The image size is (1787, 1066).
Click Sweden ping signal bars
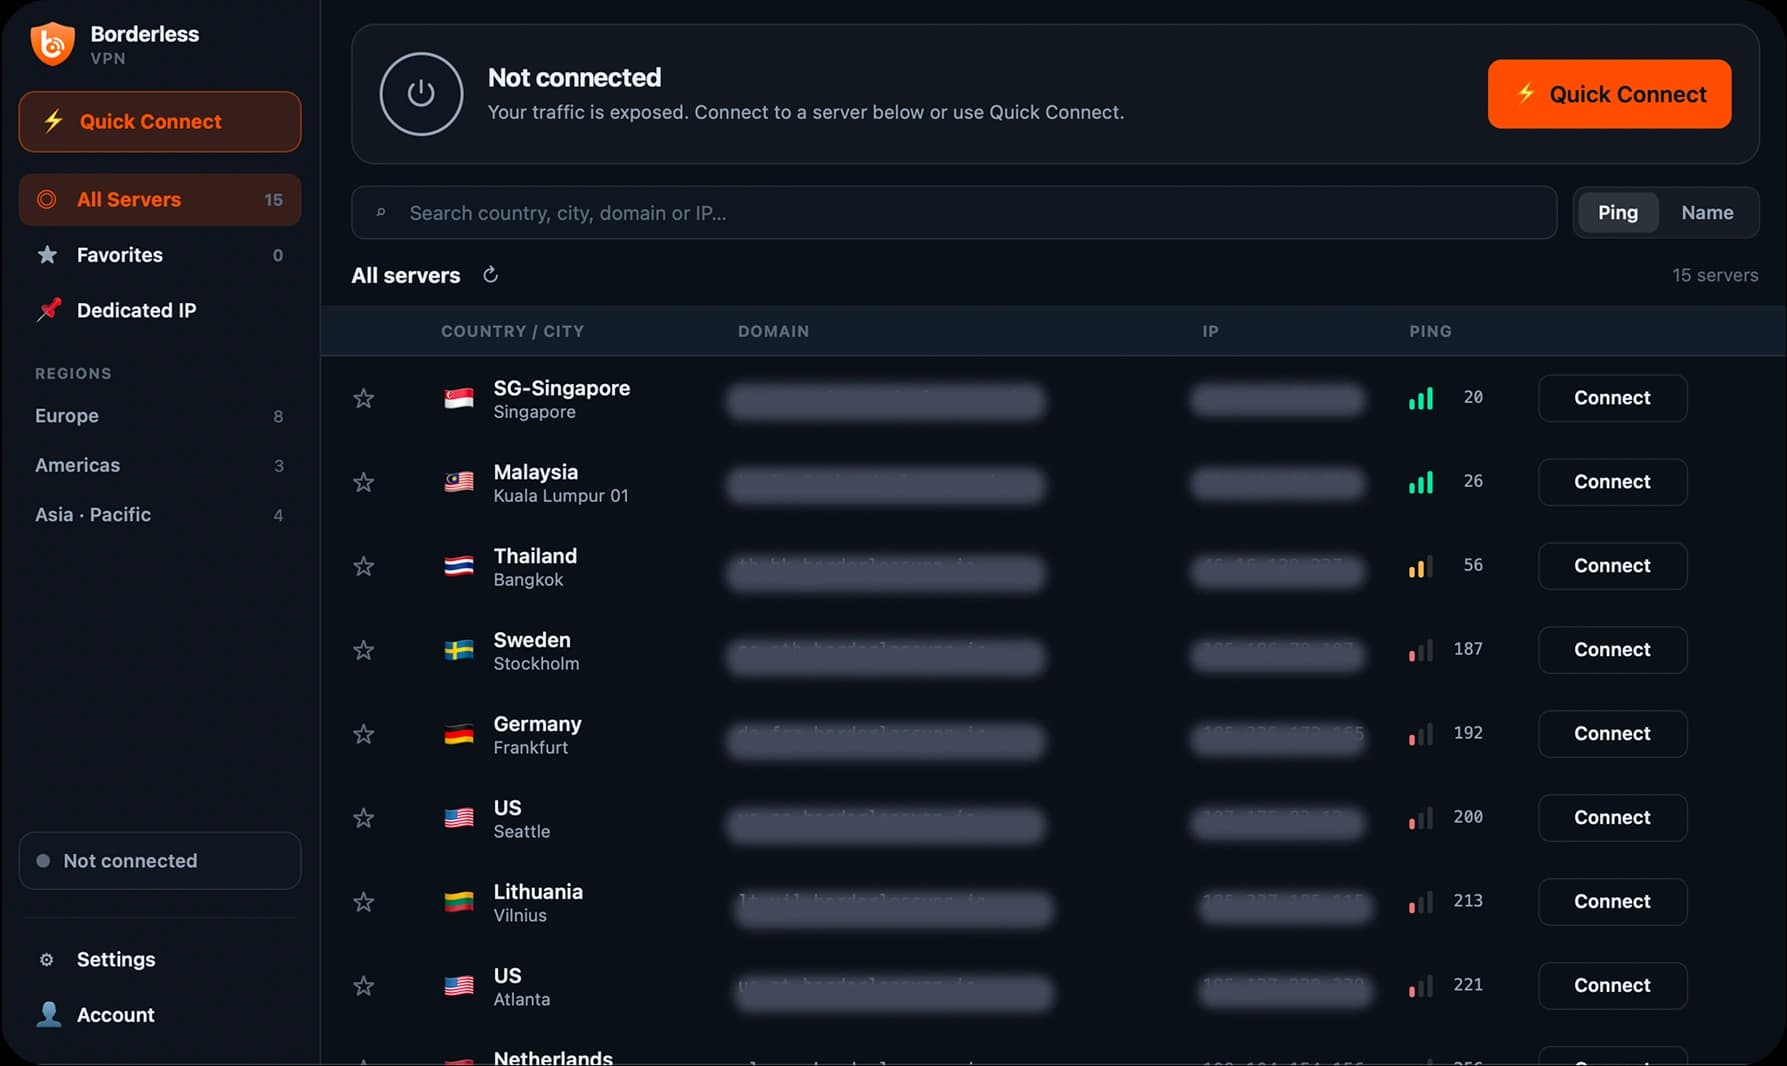1421,650
